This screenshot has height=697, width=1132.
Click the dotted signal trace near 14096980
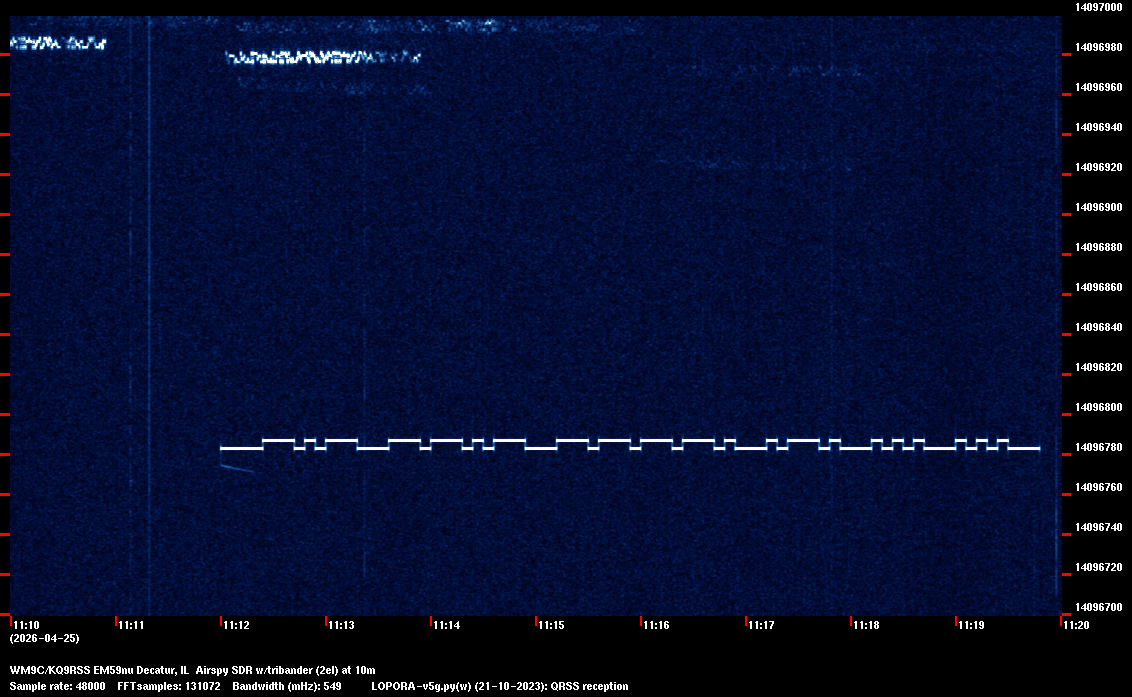coord(322,58)
